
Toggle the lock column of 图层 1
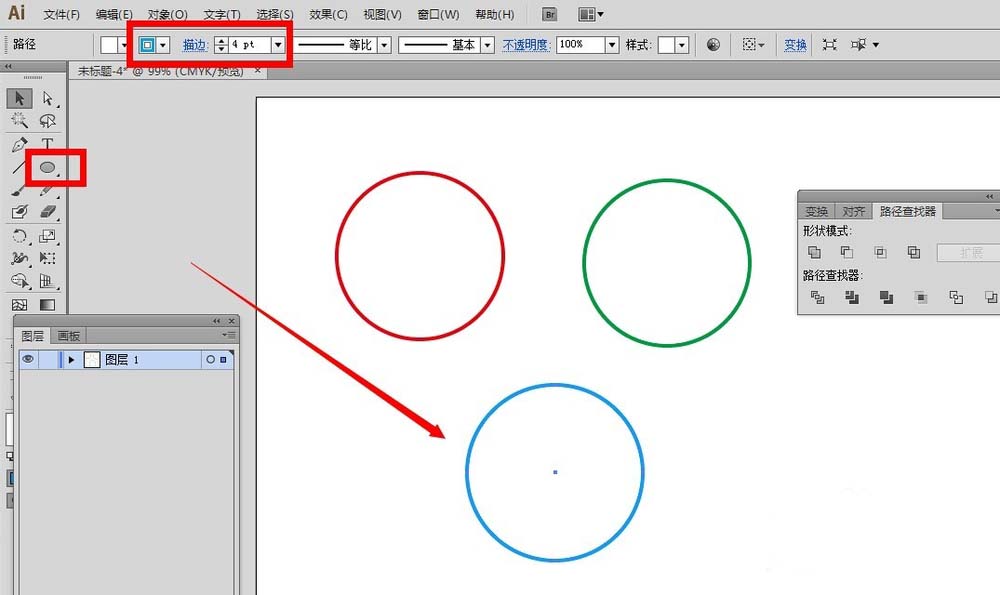tap(47, 360)
